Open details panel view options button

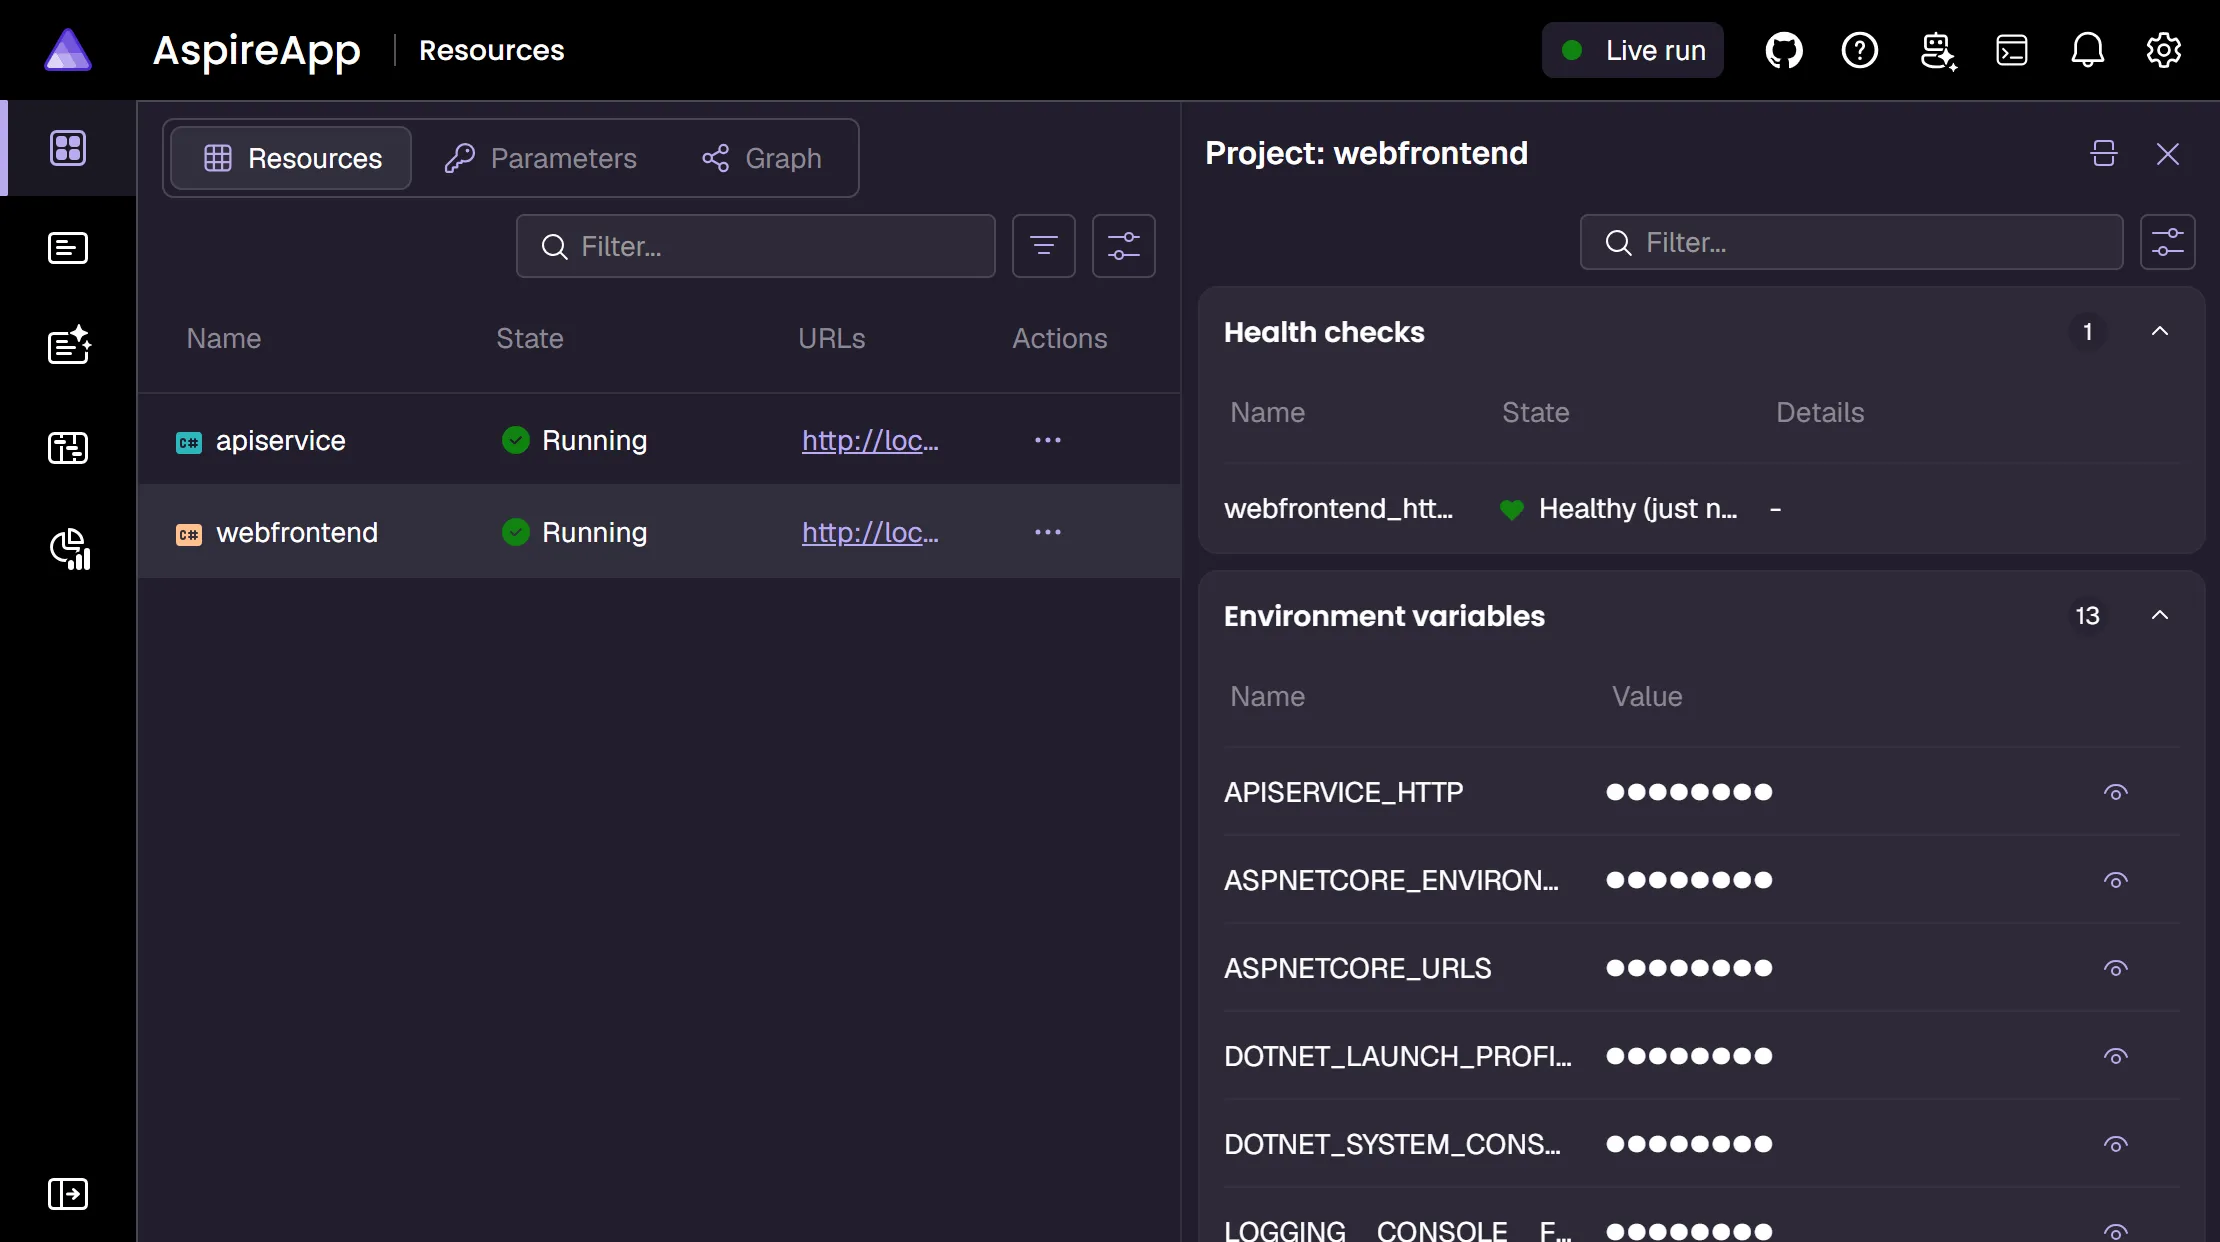pyautogui.click(x=2167, y=242)
